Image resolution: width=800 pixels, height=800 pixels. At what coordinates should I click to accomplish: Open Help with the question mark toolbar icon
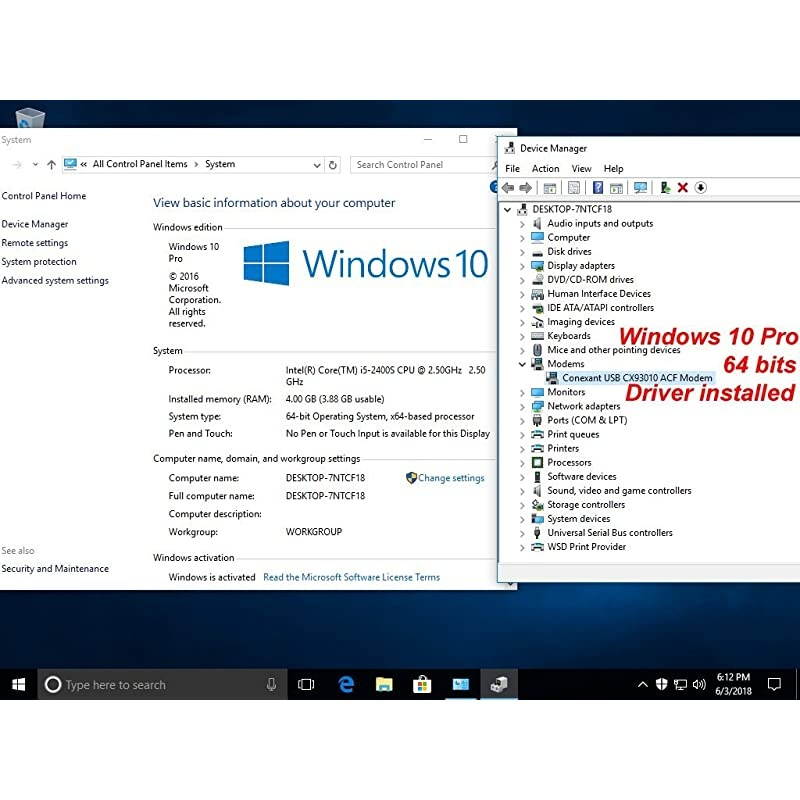pos(596,187)
